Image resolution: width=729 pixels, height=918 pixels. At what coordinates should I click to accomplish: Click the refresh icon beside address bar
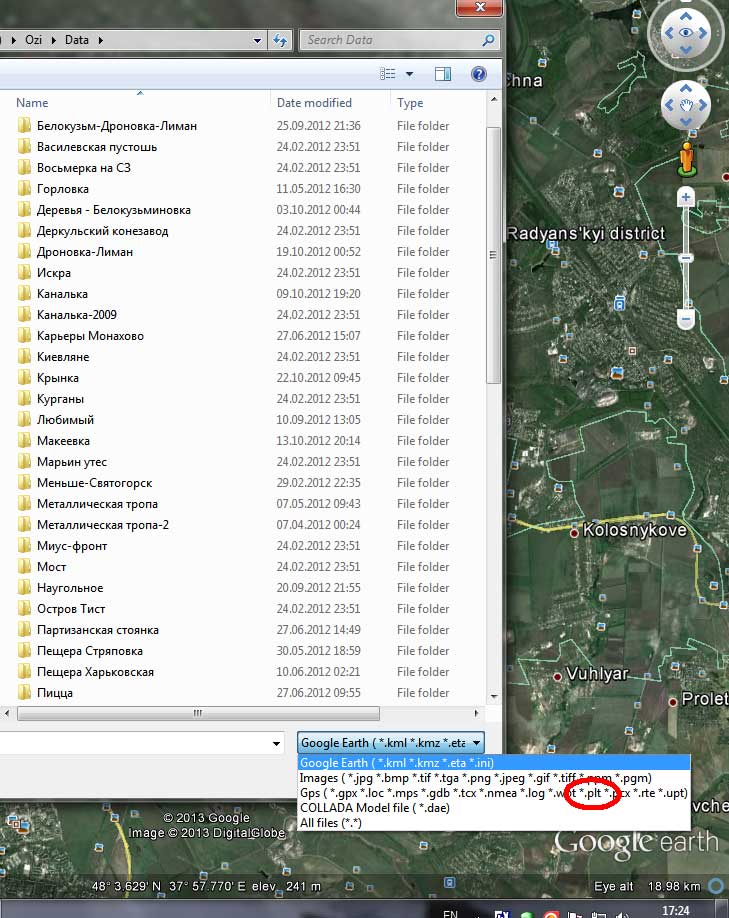(281, 40)
